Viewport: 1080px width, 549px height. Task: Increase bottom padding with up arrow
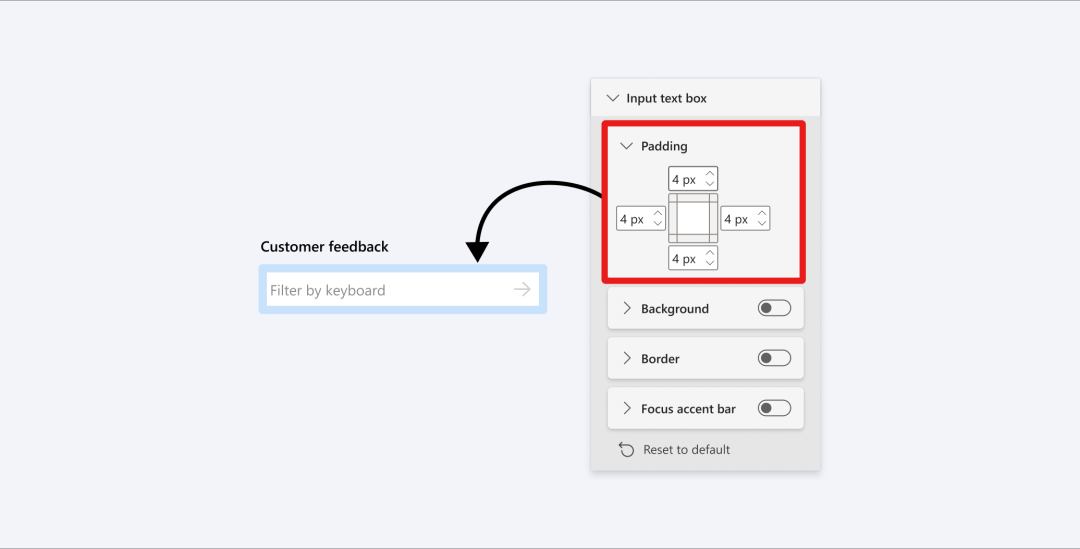[x=709, y=253]
